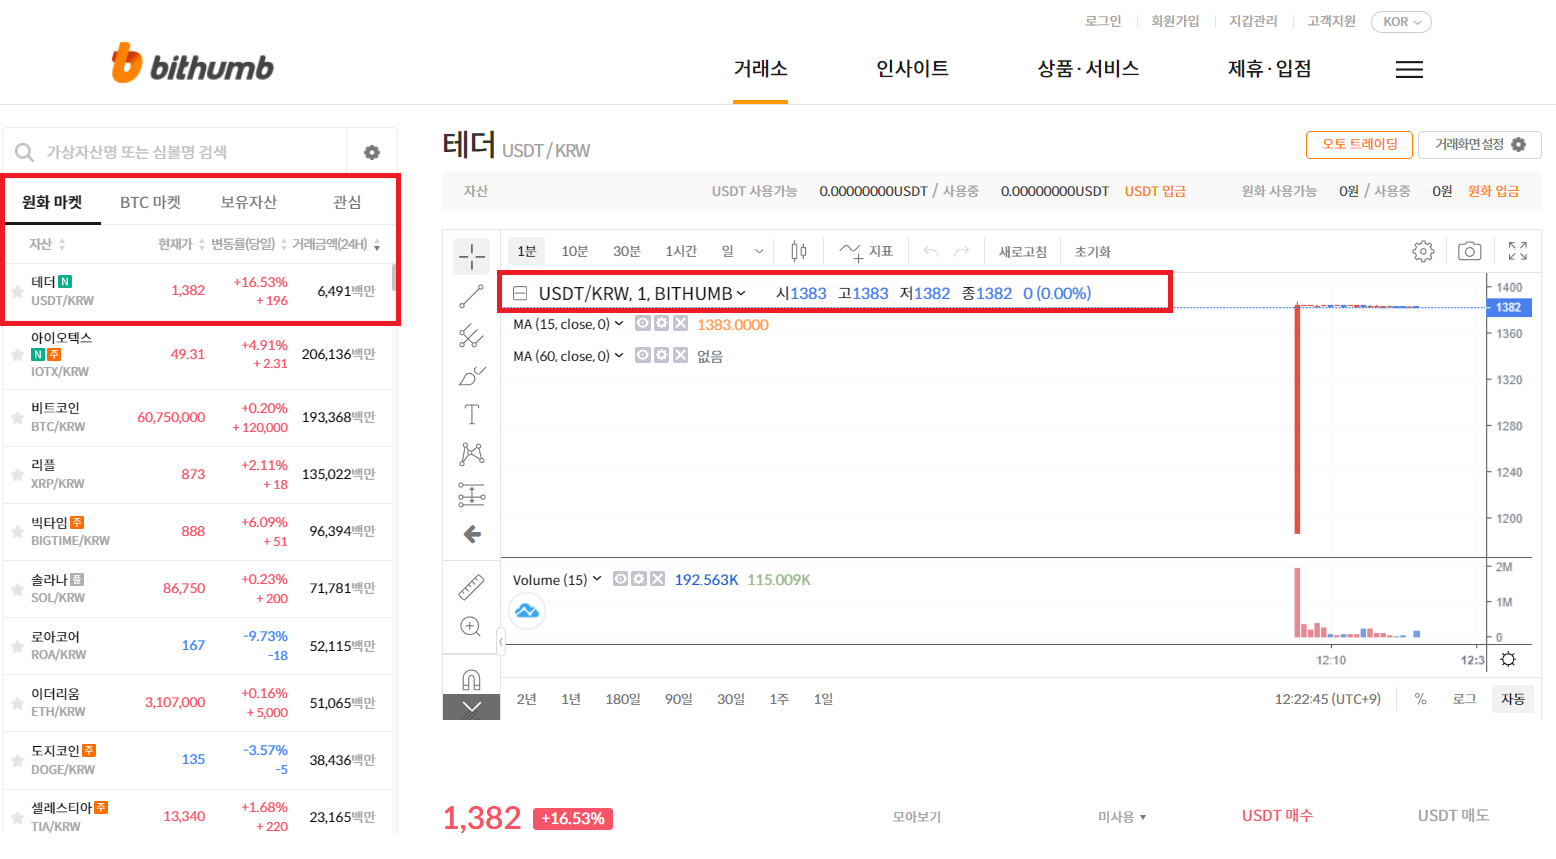Click the undo arrow in chart toolbar
The image size is (1556, 859).
(930, 251)
